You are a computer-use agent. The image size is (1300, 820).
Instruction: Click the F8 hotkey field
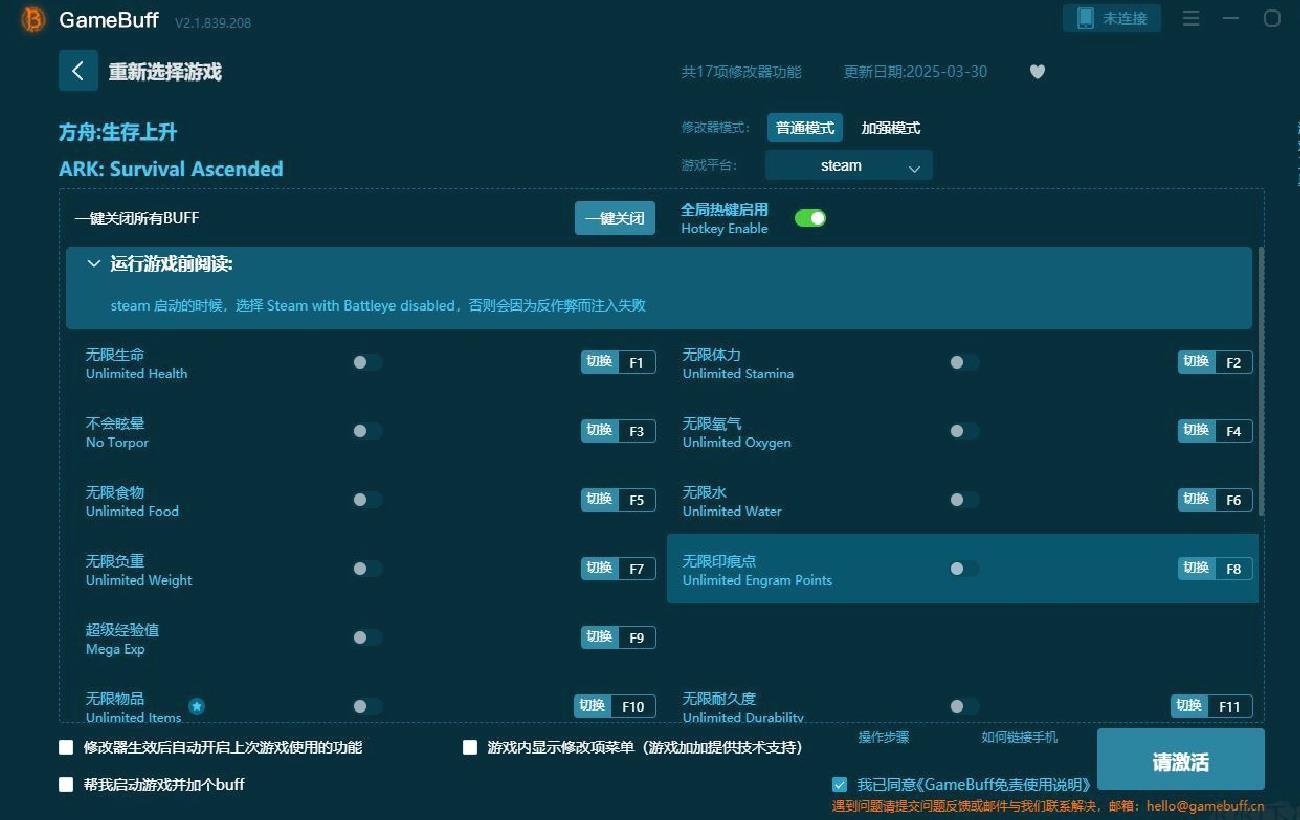point(1234,569)
